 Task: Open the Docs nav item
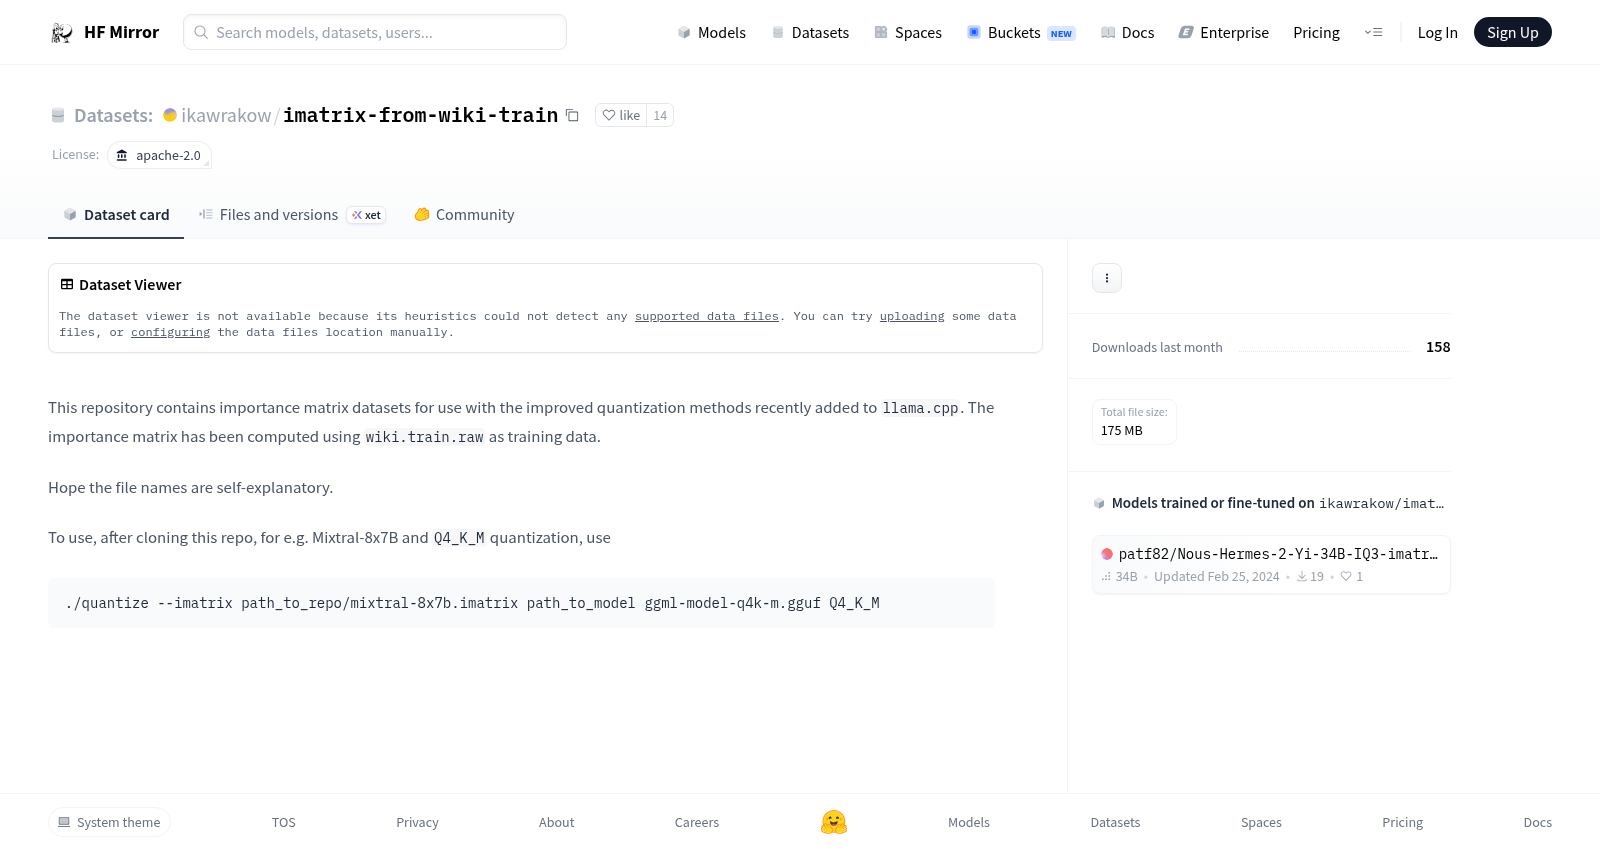click(x=1127, y=33)
